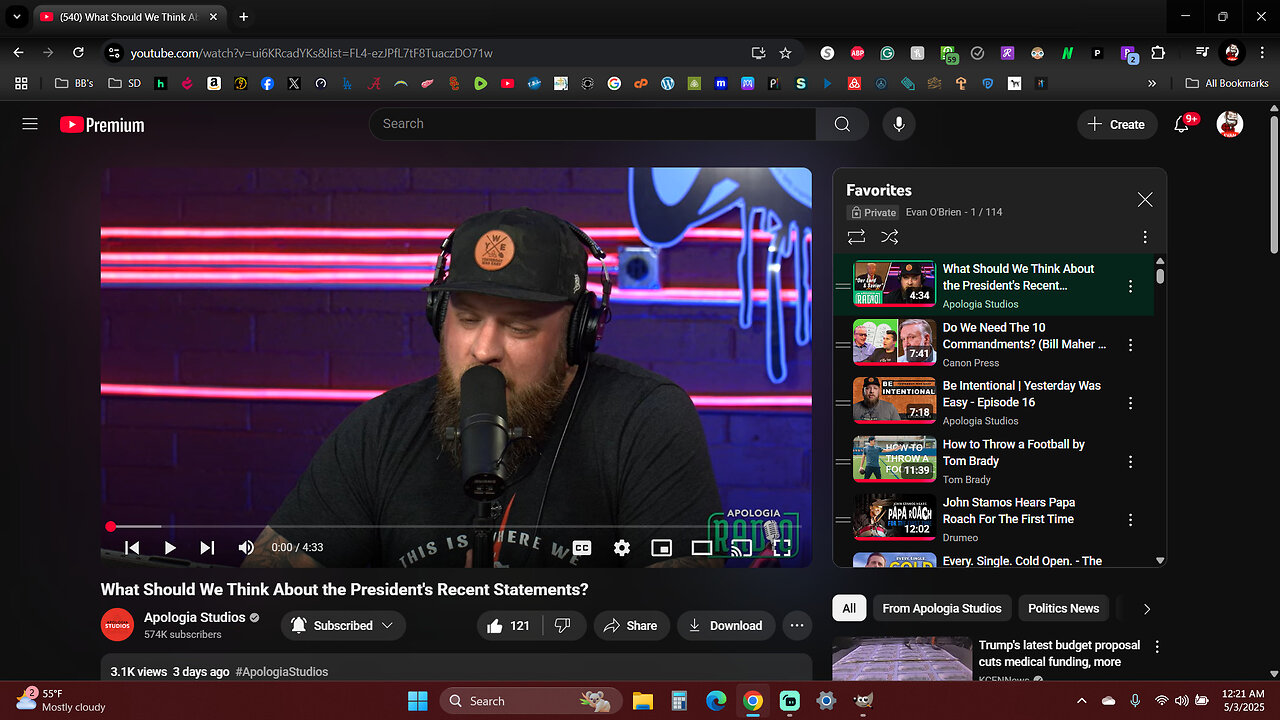Screen dimensions: 1280x720
Task: Open the YouTube guide hamburger menu
Action: [30, 124]
